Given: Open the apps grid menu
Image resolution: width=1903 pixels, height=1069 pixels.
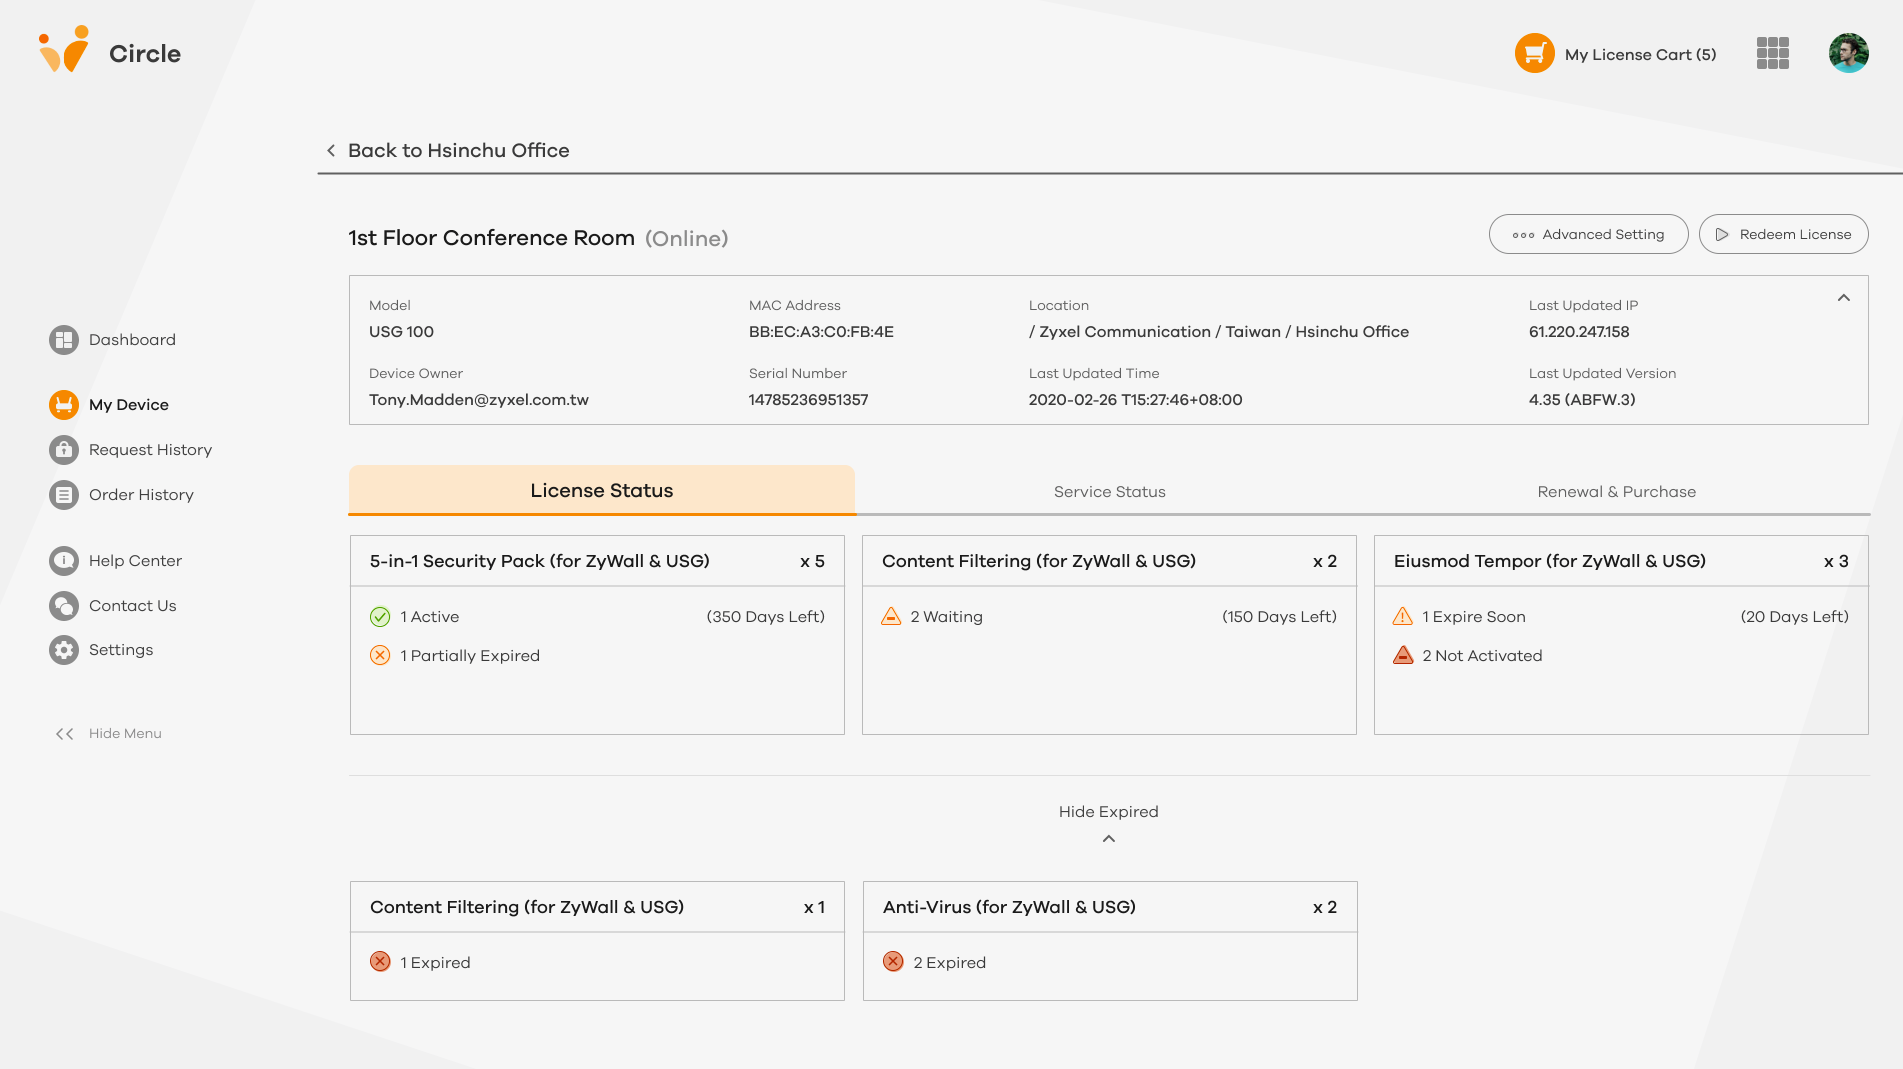Looking at the screenshot, I should 1772,53.
